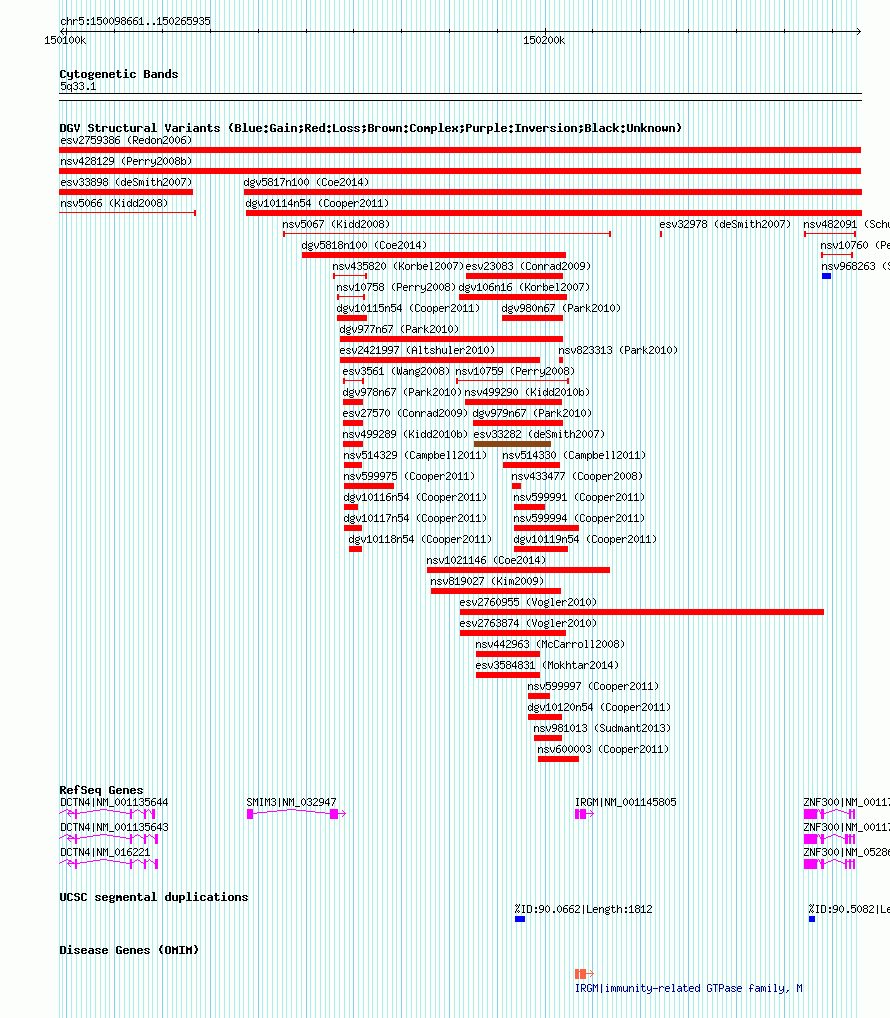Click esv3584831 (Mokhtar2014) label
This screenshot has width=890, height=1018.
tap(547, 665)
